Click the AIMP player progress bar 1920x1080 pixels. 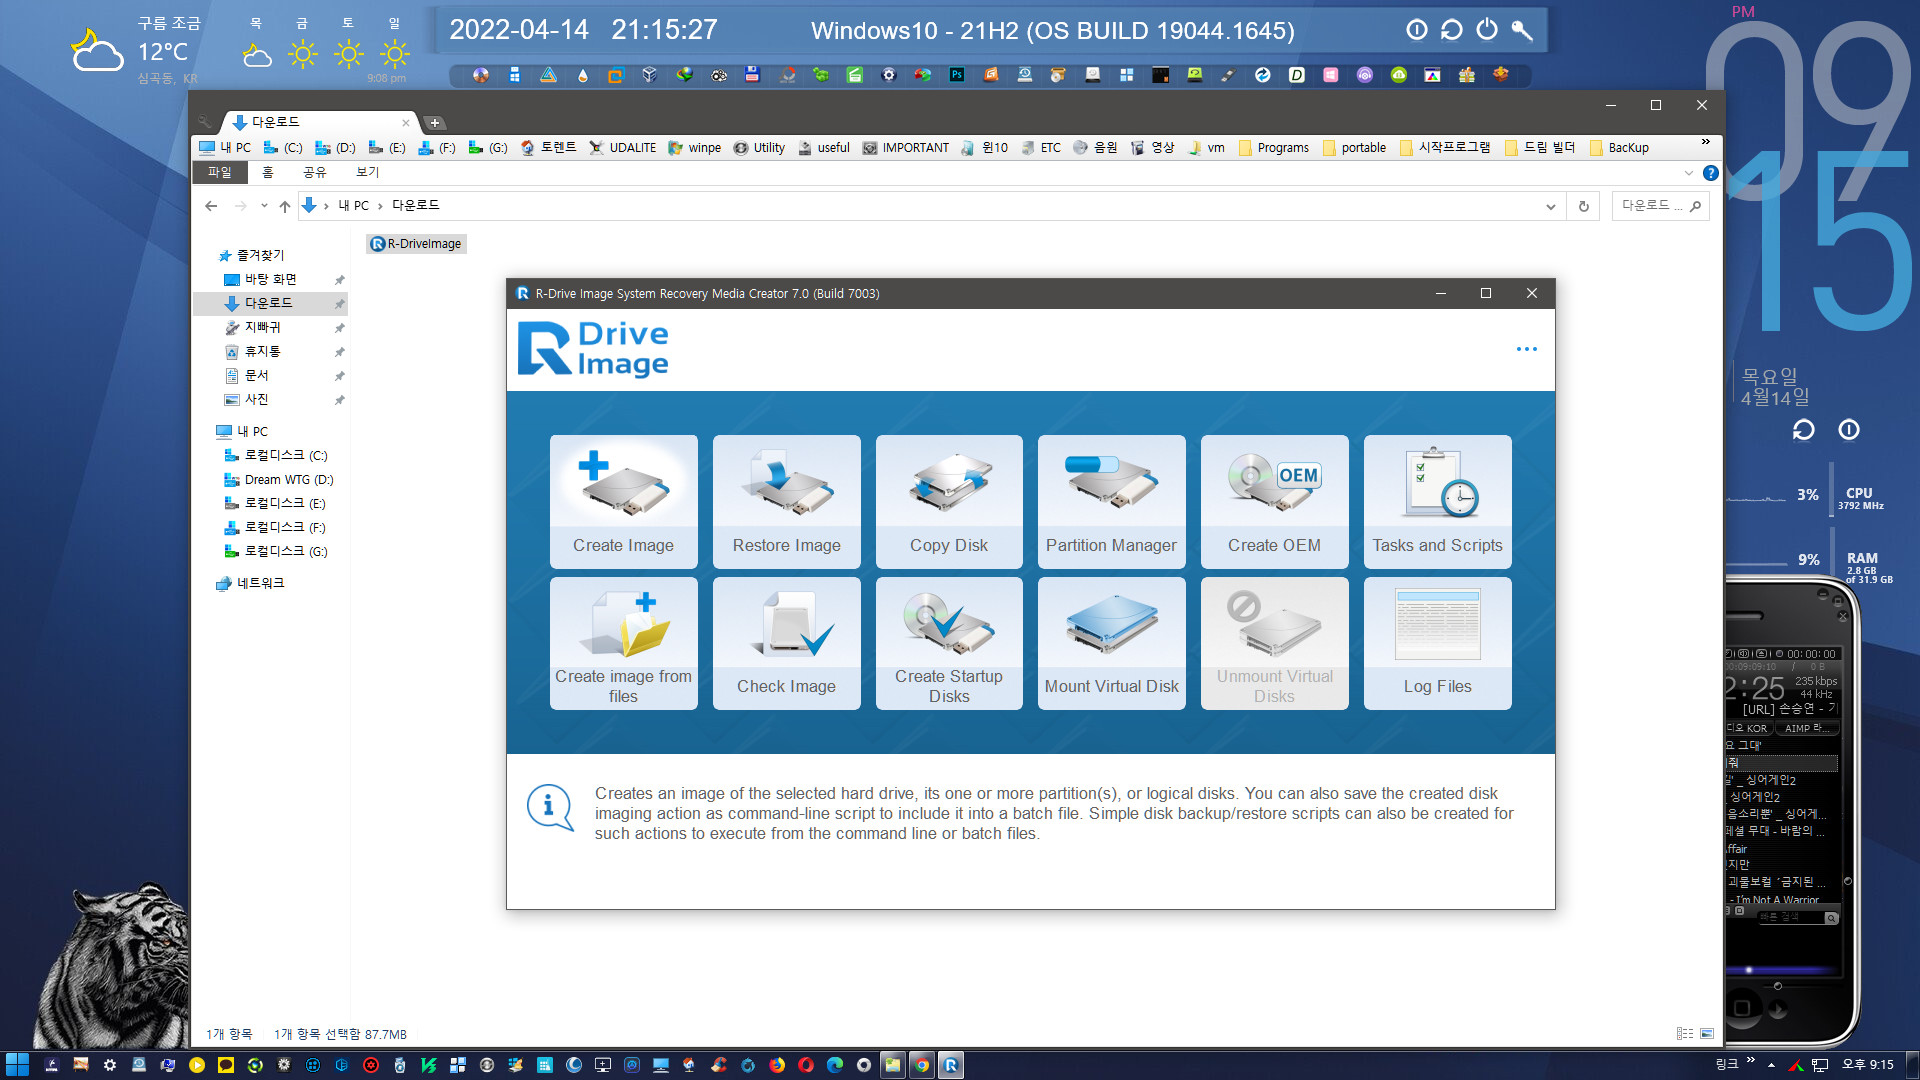tap(1784, 970)
